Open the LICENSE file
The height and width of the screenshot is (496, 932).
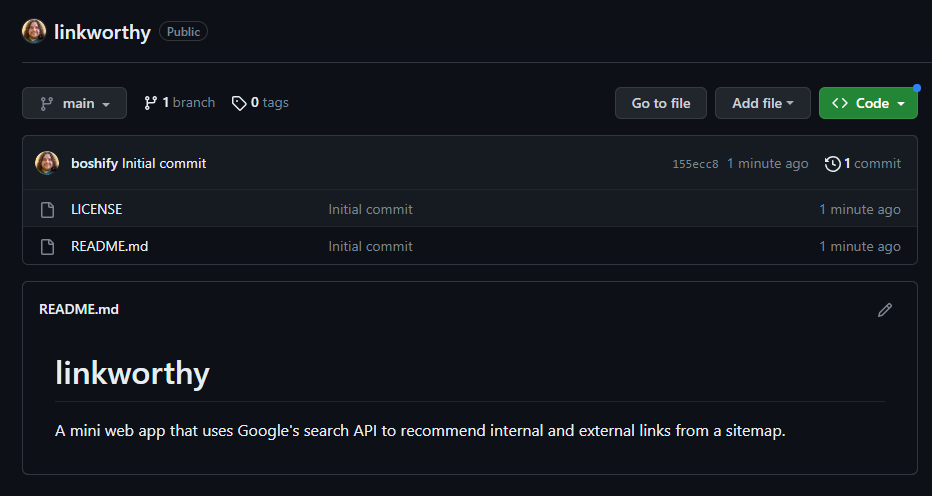[97, 210]
